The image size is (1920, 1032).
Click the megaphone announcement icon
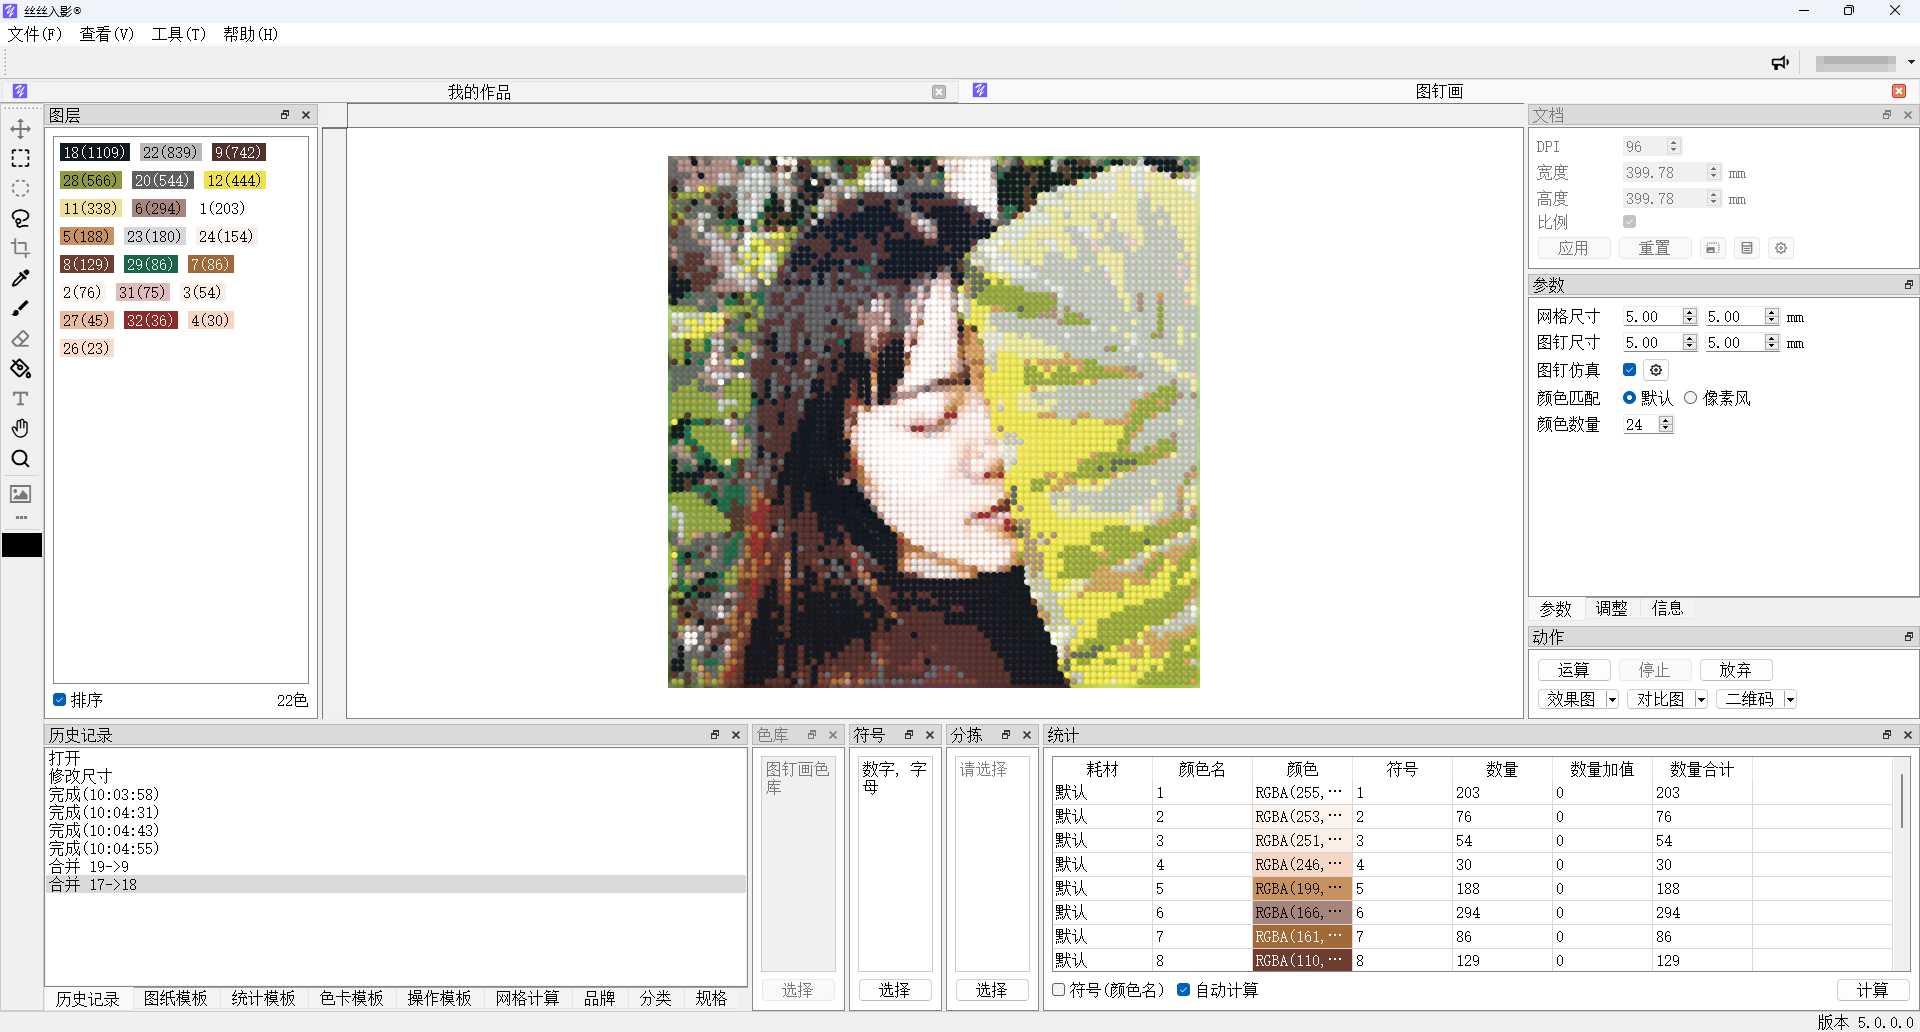(x=1780, y=63)
